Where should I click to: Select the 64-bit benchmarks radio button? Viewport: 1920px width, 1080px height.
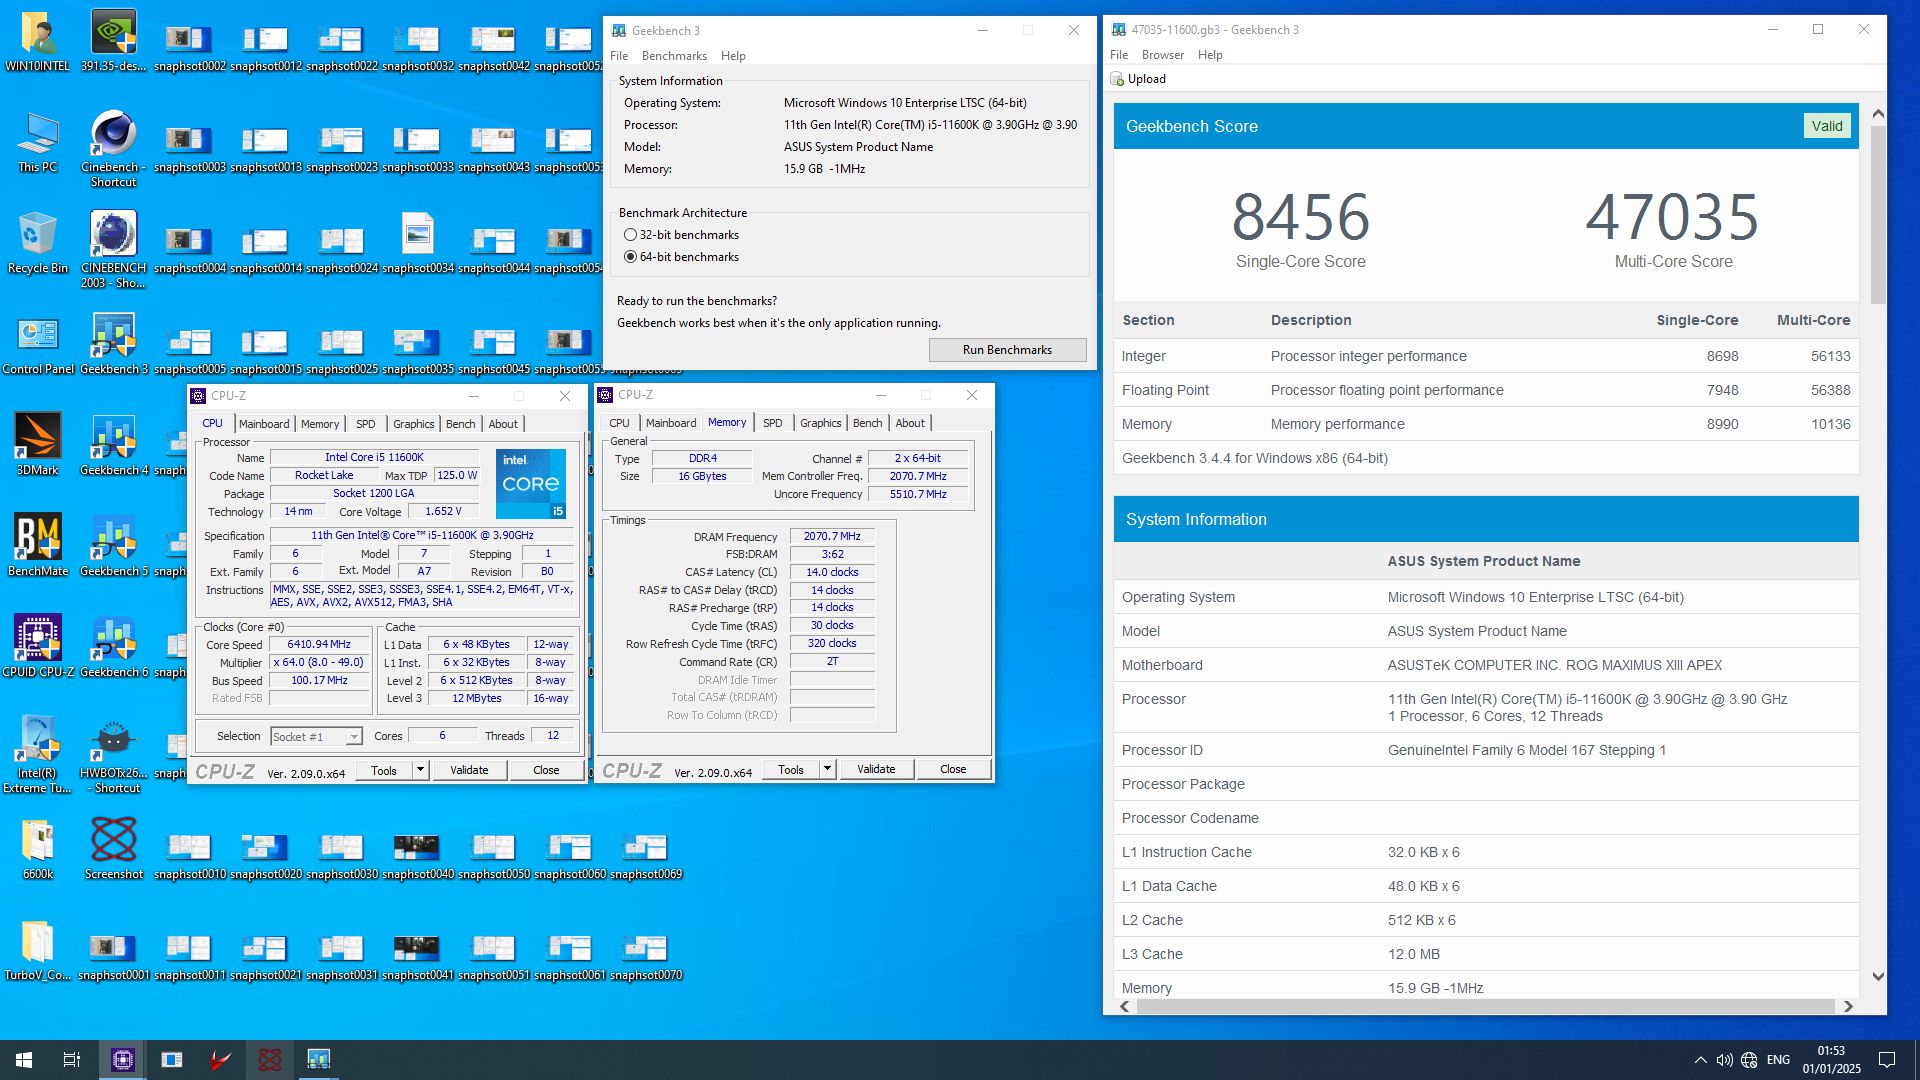(630, 257)
